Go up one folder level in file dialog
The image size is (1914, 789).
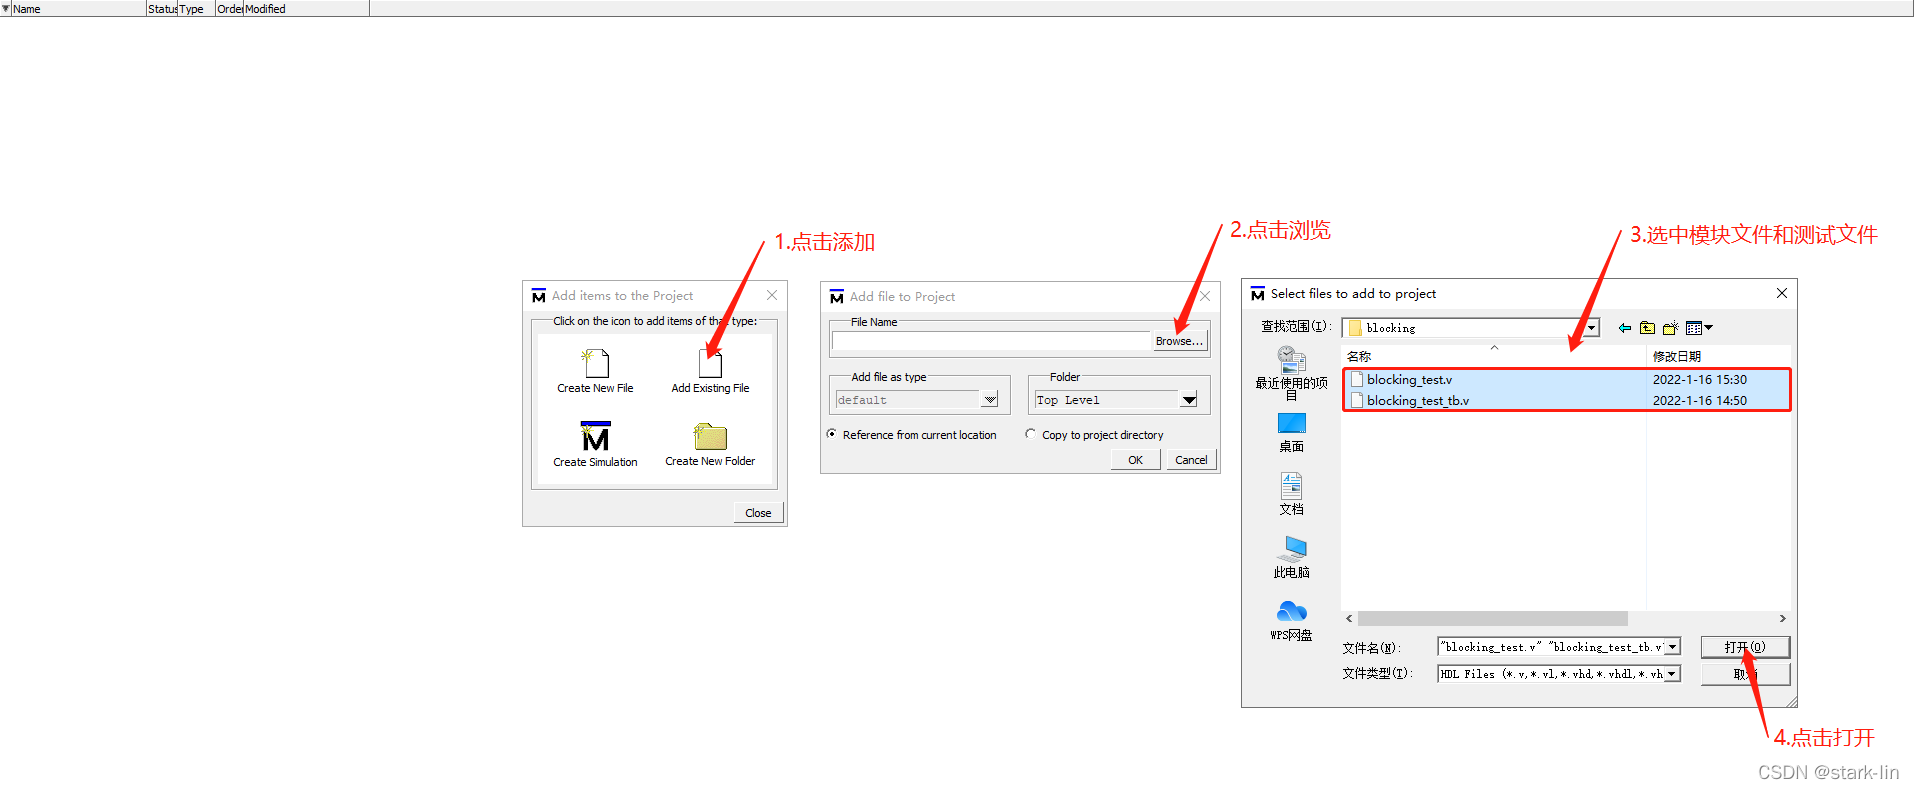[1647, 328]
